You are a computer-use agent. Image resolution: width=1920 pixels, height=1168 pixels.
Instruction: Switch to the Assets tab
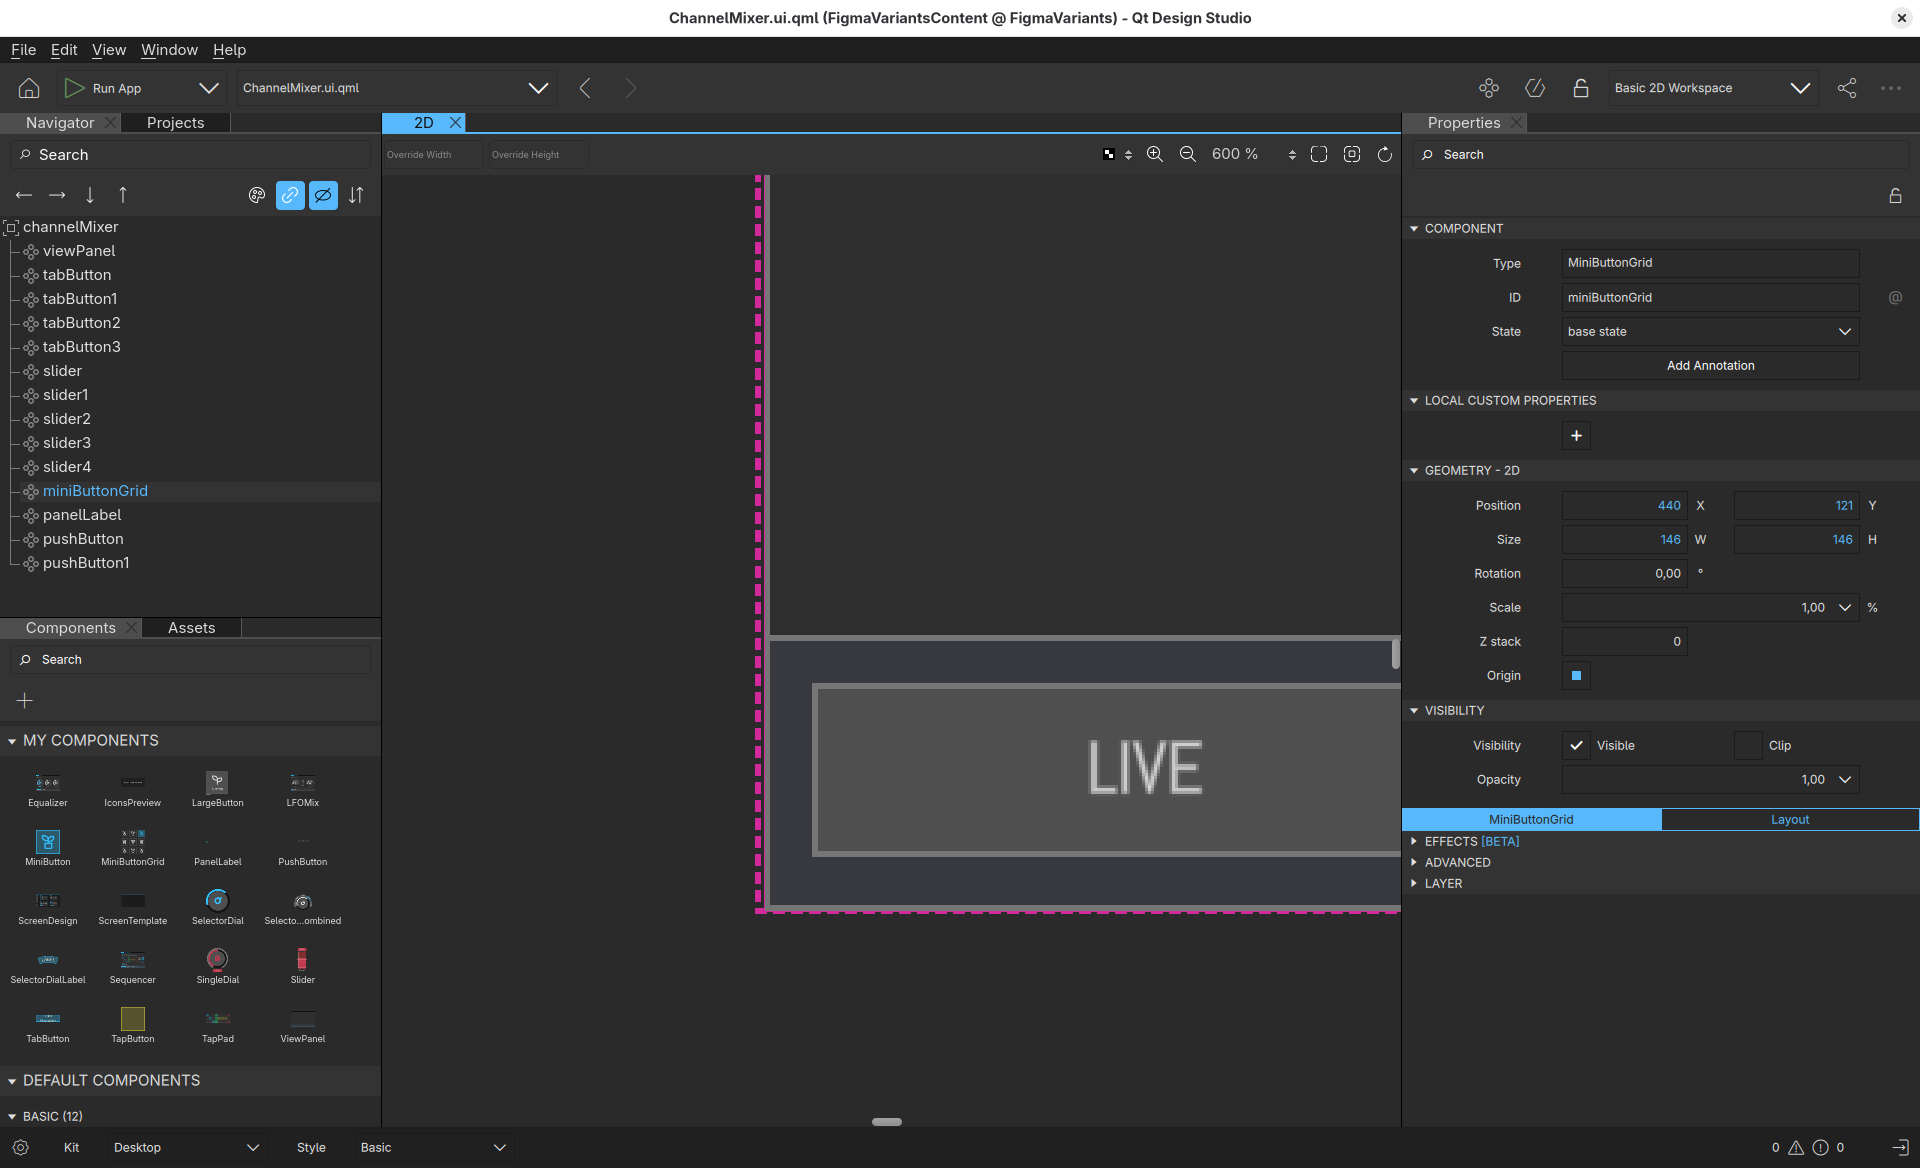tap(191, 628)
